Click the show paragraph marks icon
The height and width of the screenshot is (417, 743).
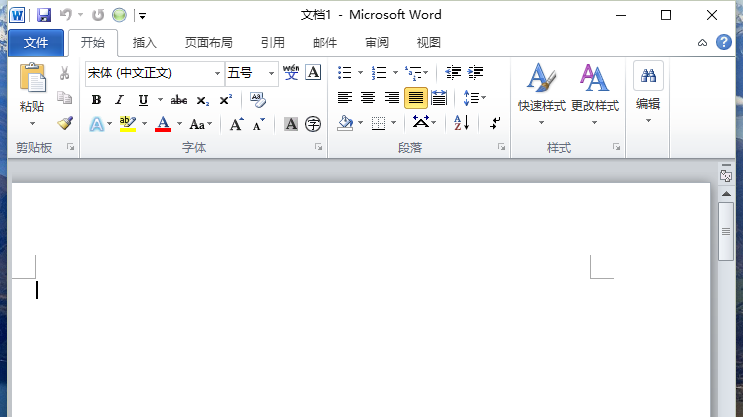click(x=495, y=123)
